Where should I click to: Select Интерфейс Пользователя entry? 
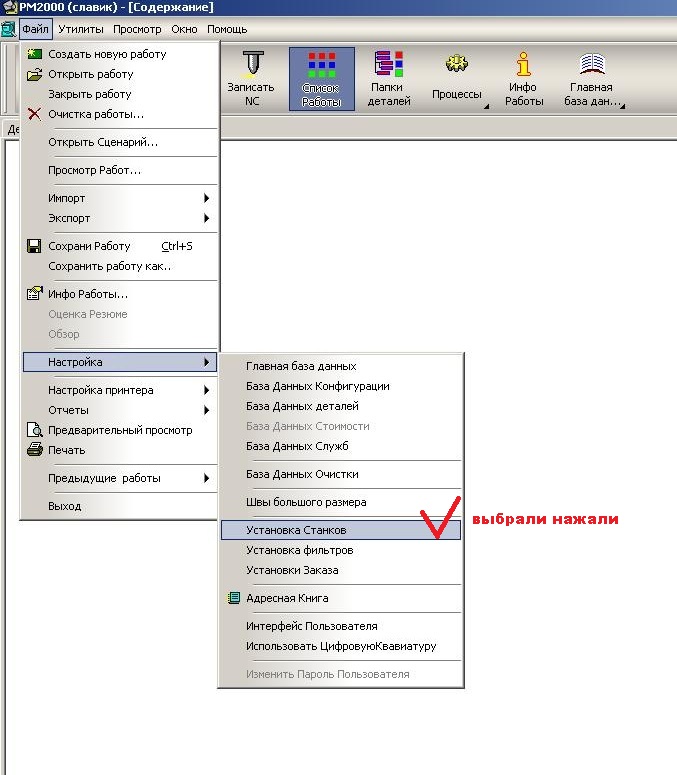tap(340, 626)
